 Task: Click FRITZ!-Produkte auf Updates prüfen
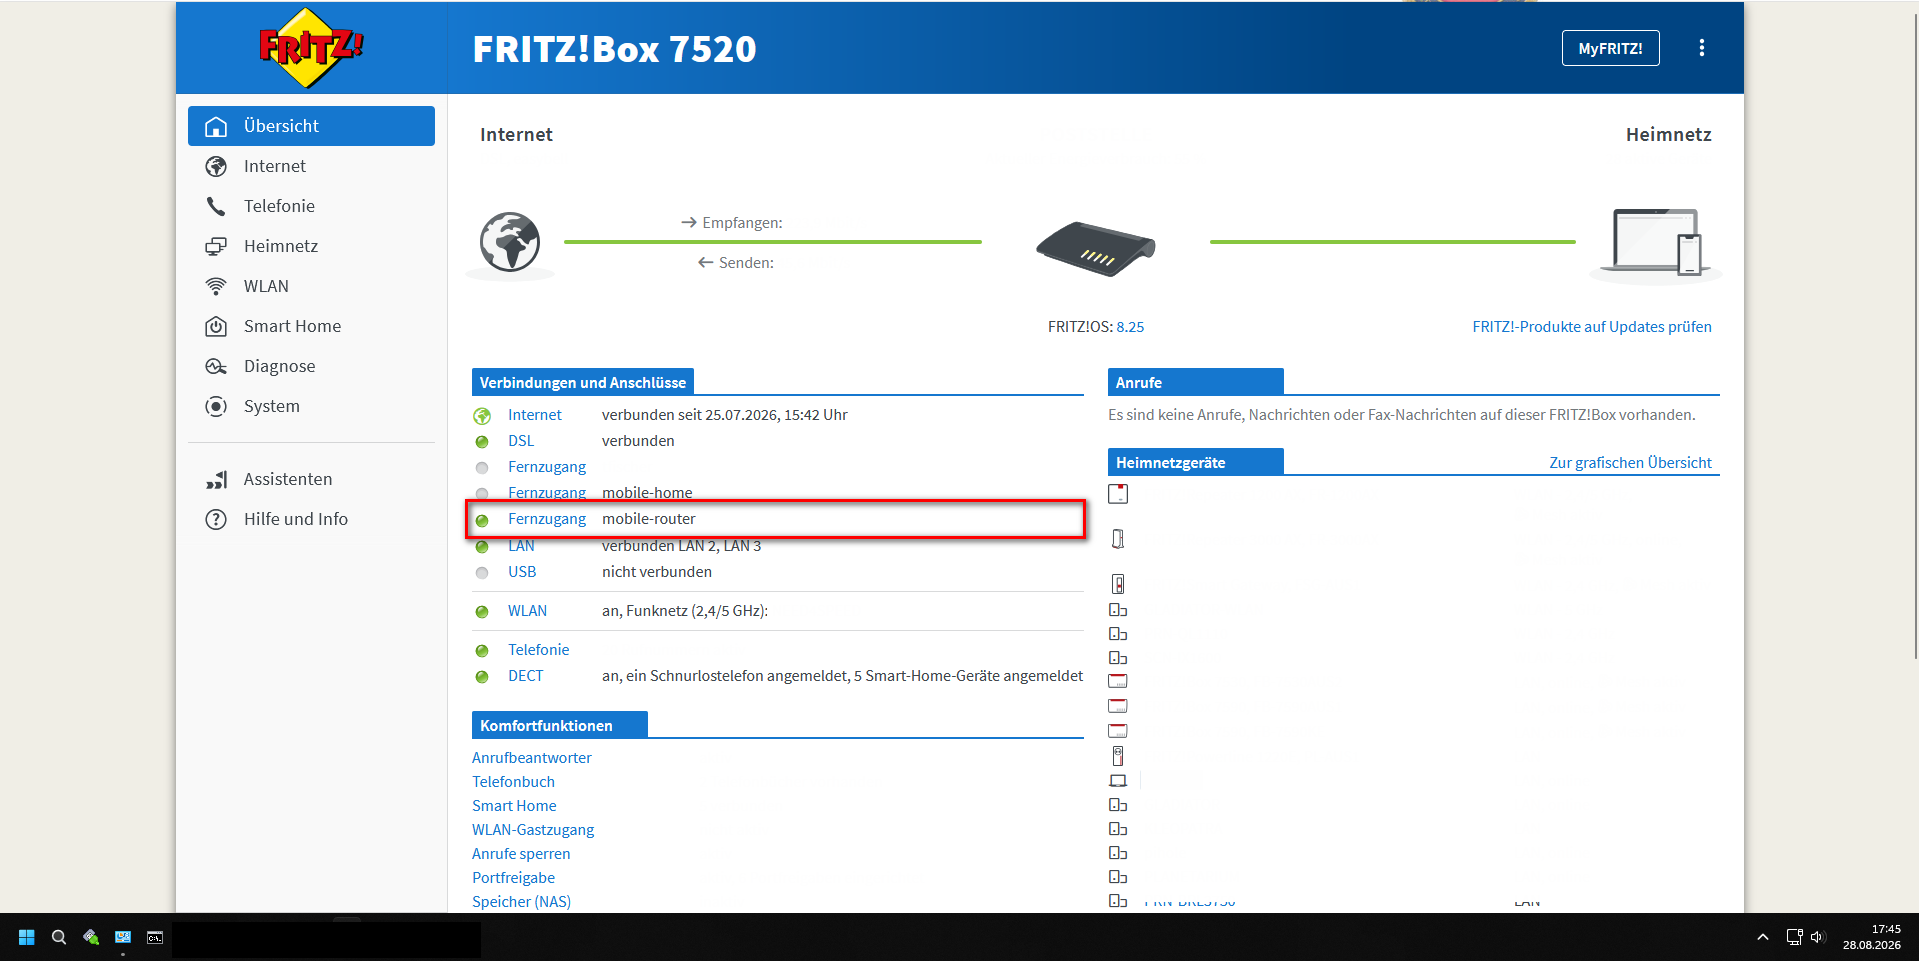coord(1592,327)
